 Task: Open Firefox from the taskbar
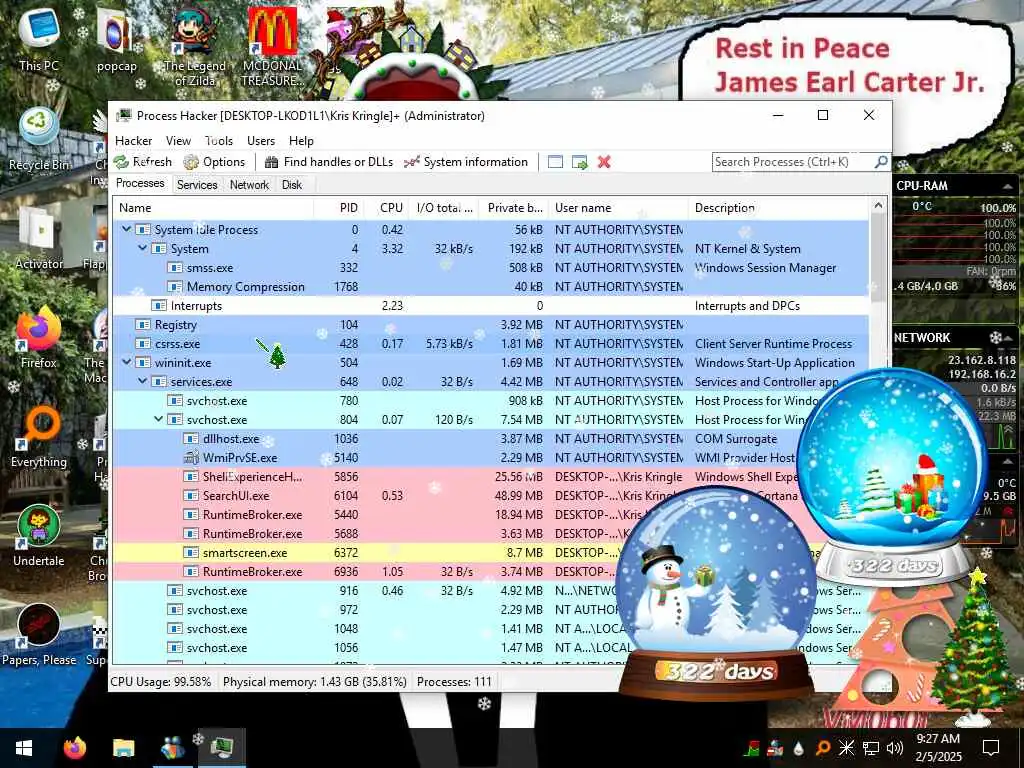[74, 748]
